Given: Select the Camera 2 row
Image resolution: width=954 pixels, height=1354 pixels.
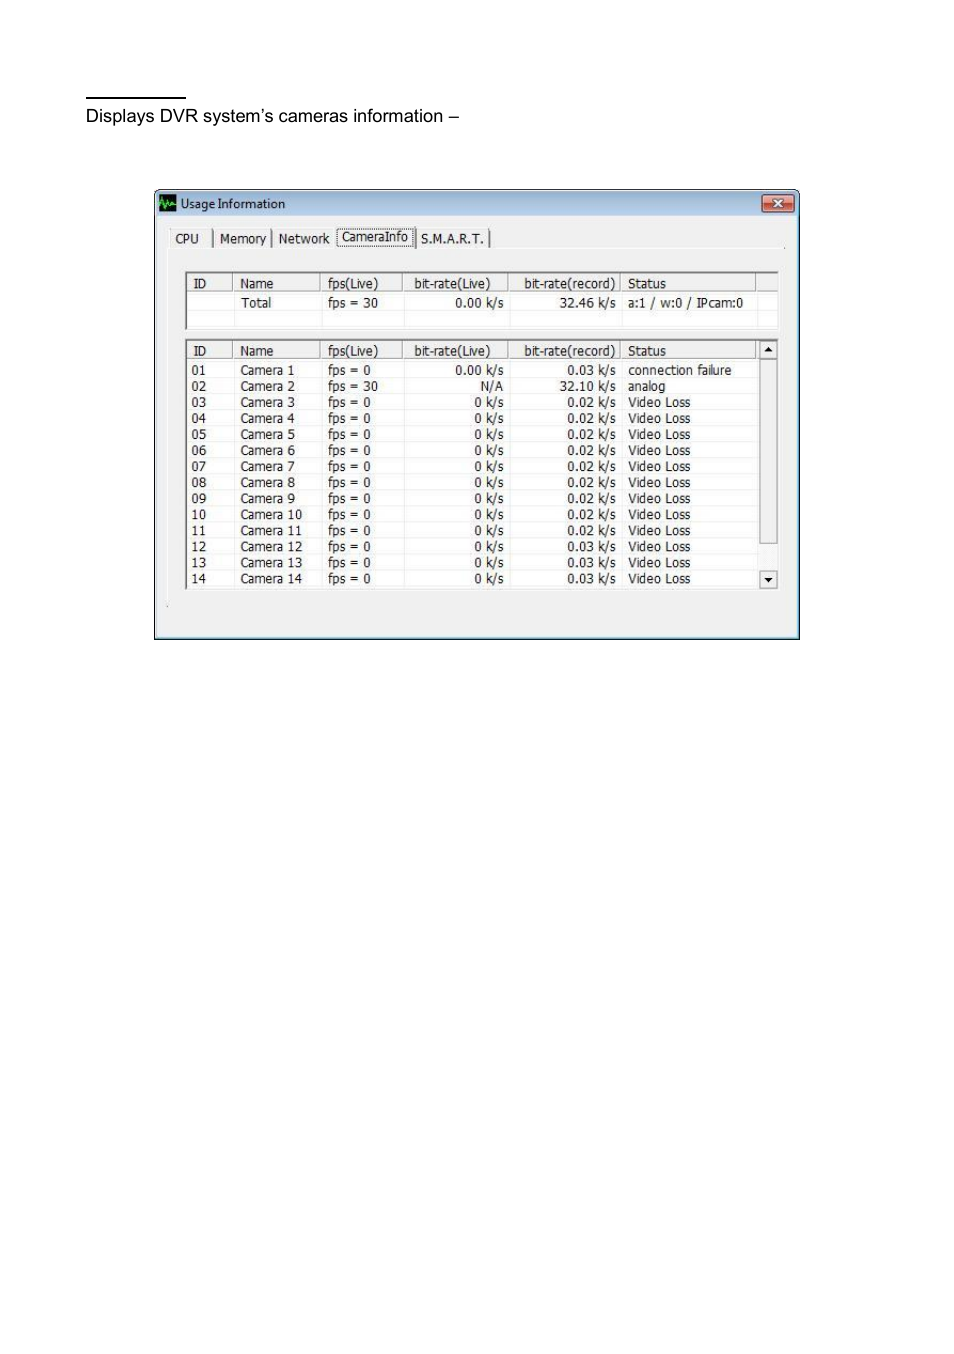Looking at the screenshot, I should pos(473,386).
